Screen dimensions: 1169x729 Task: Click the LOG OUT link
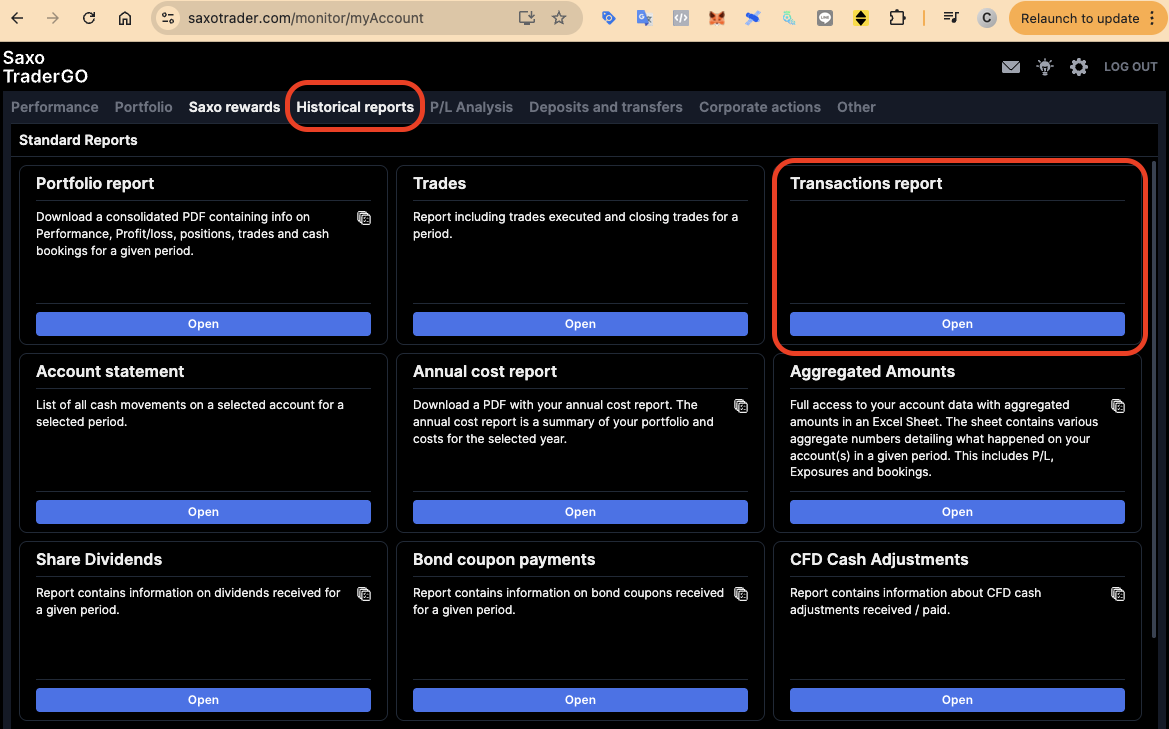point(1130,67)
